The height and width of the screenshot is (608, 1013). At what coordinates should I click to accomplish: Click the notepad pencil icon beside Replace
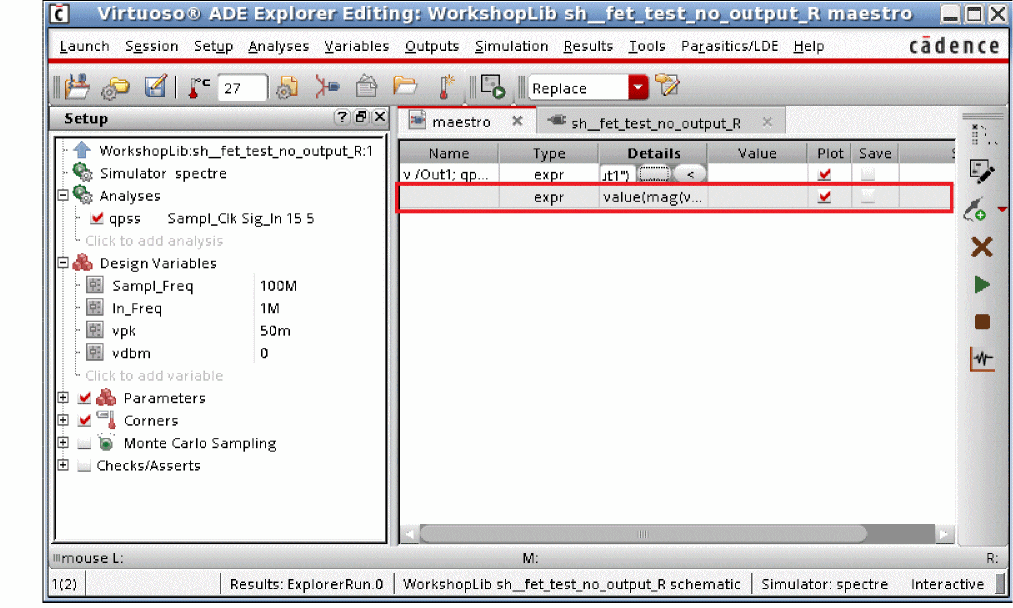tap(667, 86)
